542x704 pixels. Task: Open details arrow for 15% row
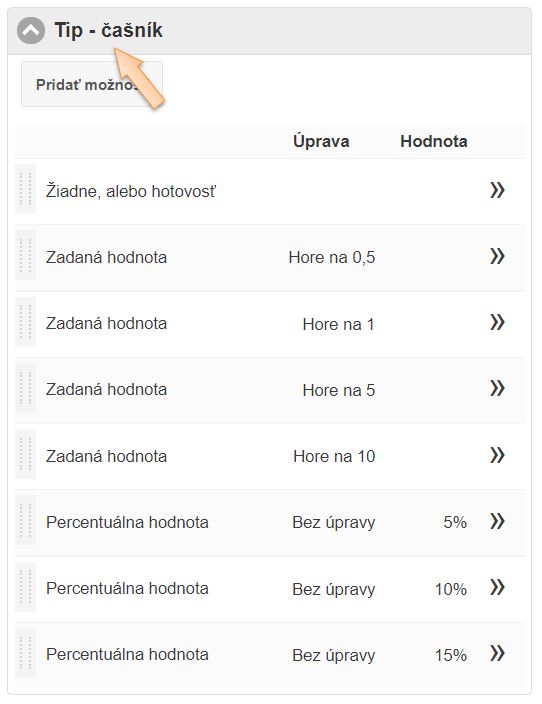(497, 653)
